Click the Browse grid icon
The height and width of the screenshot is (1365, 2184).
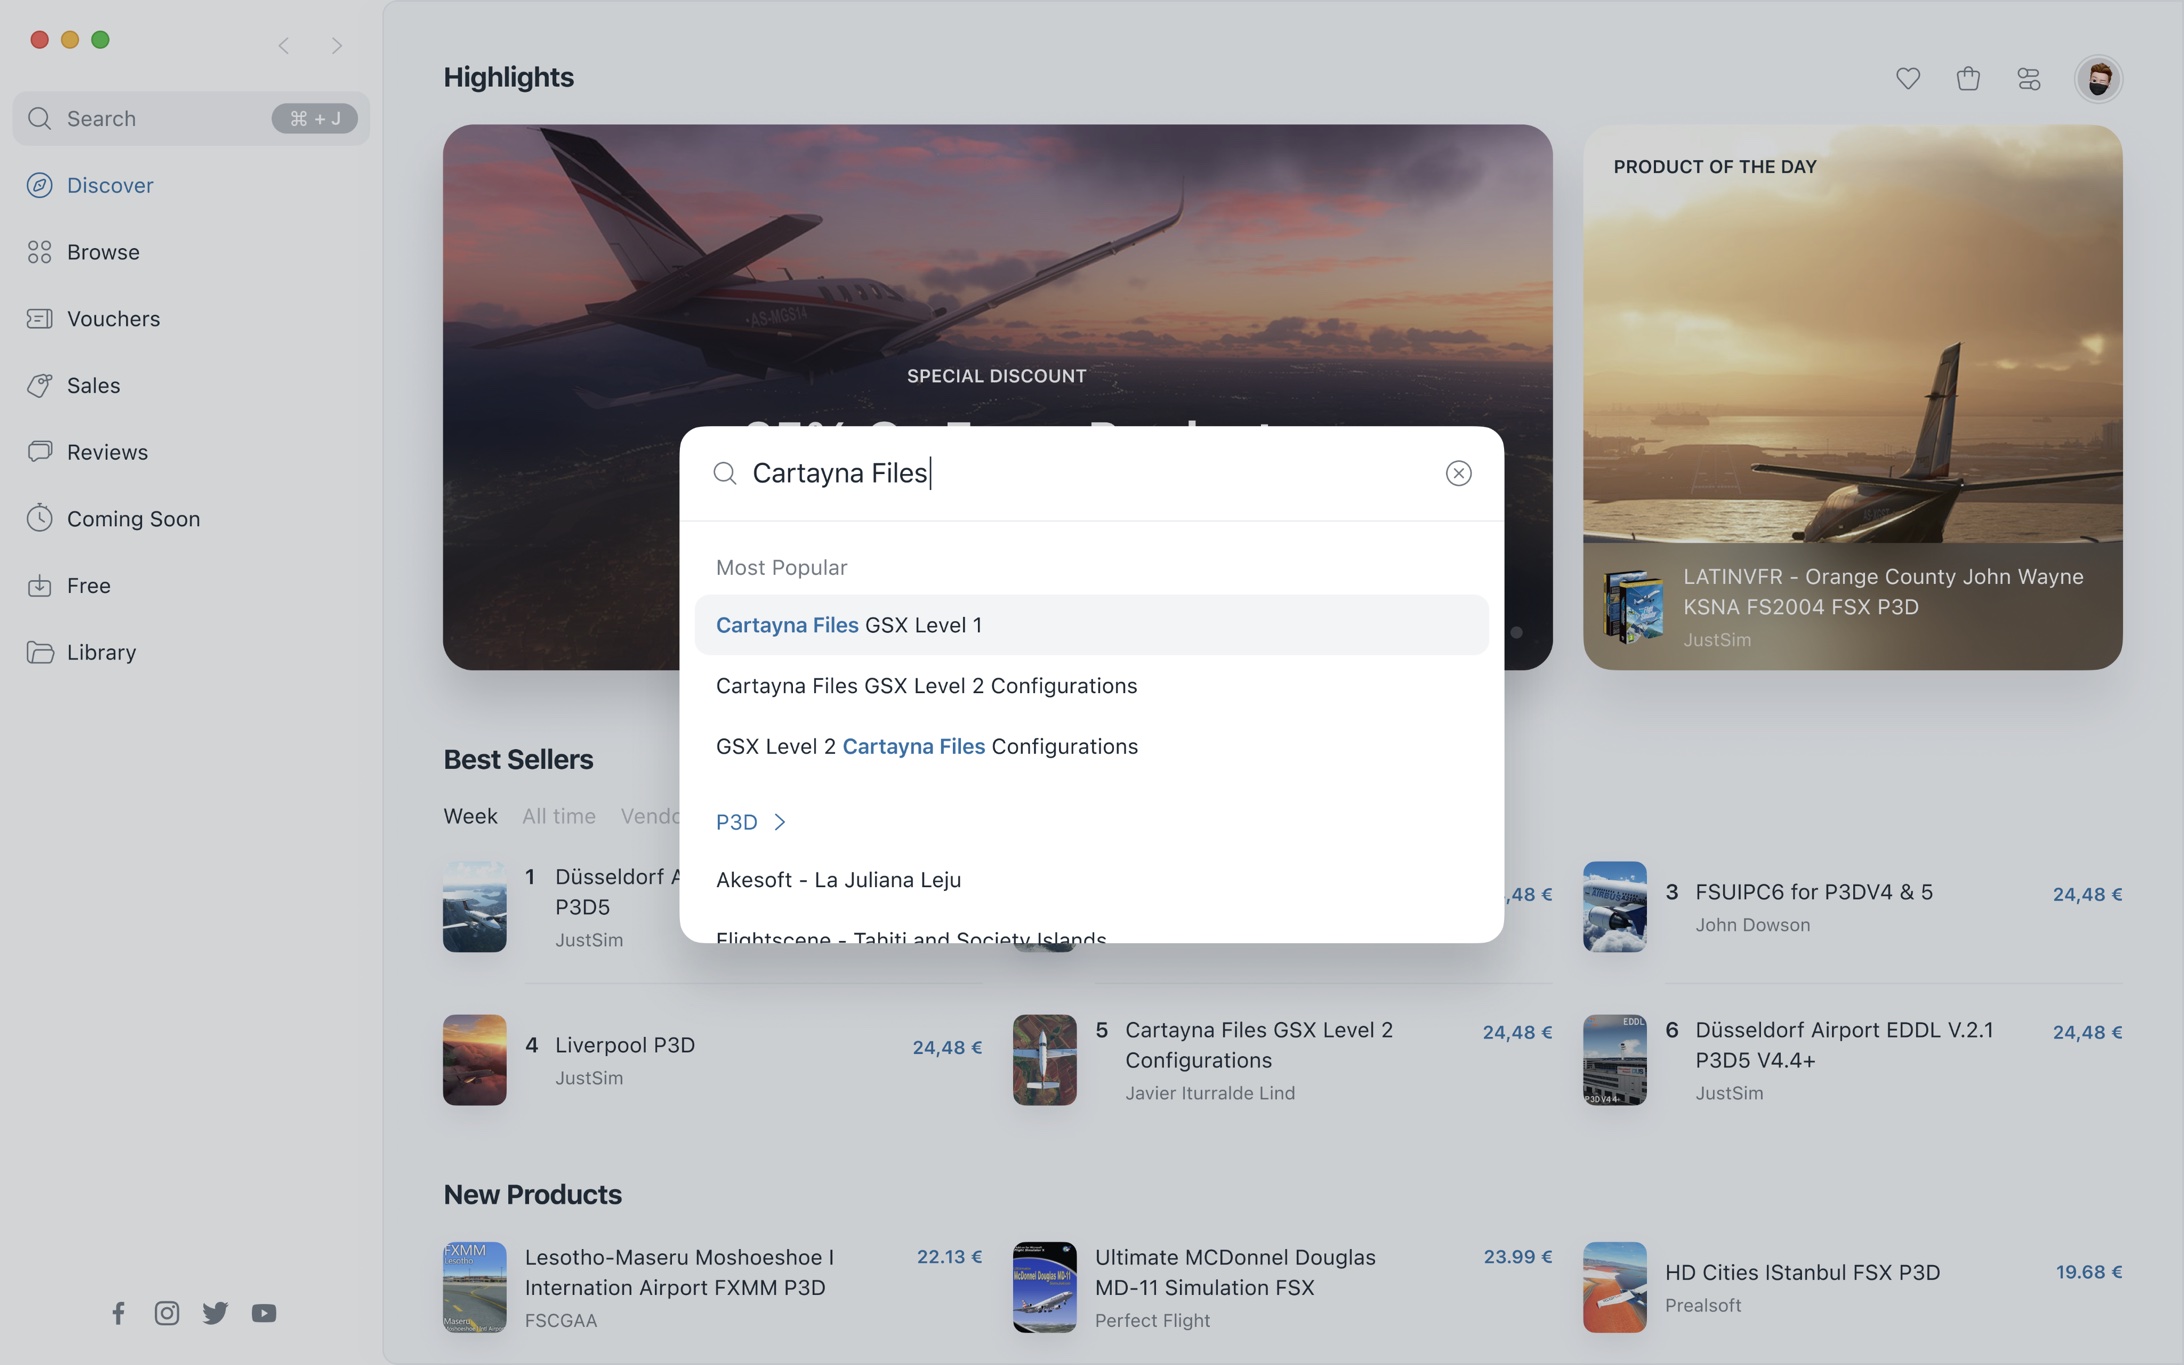click(x=40, y=252)
